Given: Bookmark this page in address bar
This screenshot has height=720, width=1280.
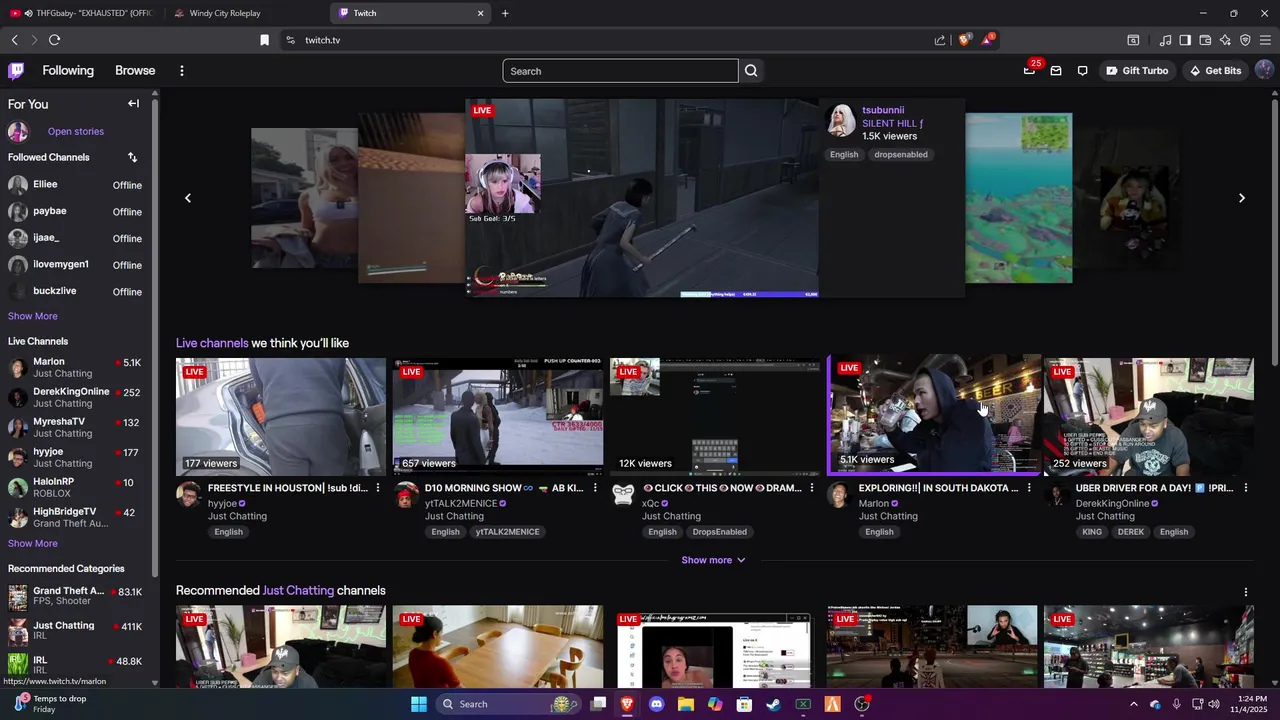Looking at the screenshot, I should [x=264, y=40].
